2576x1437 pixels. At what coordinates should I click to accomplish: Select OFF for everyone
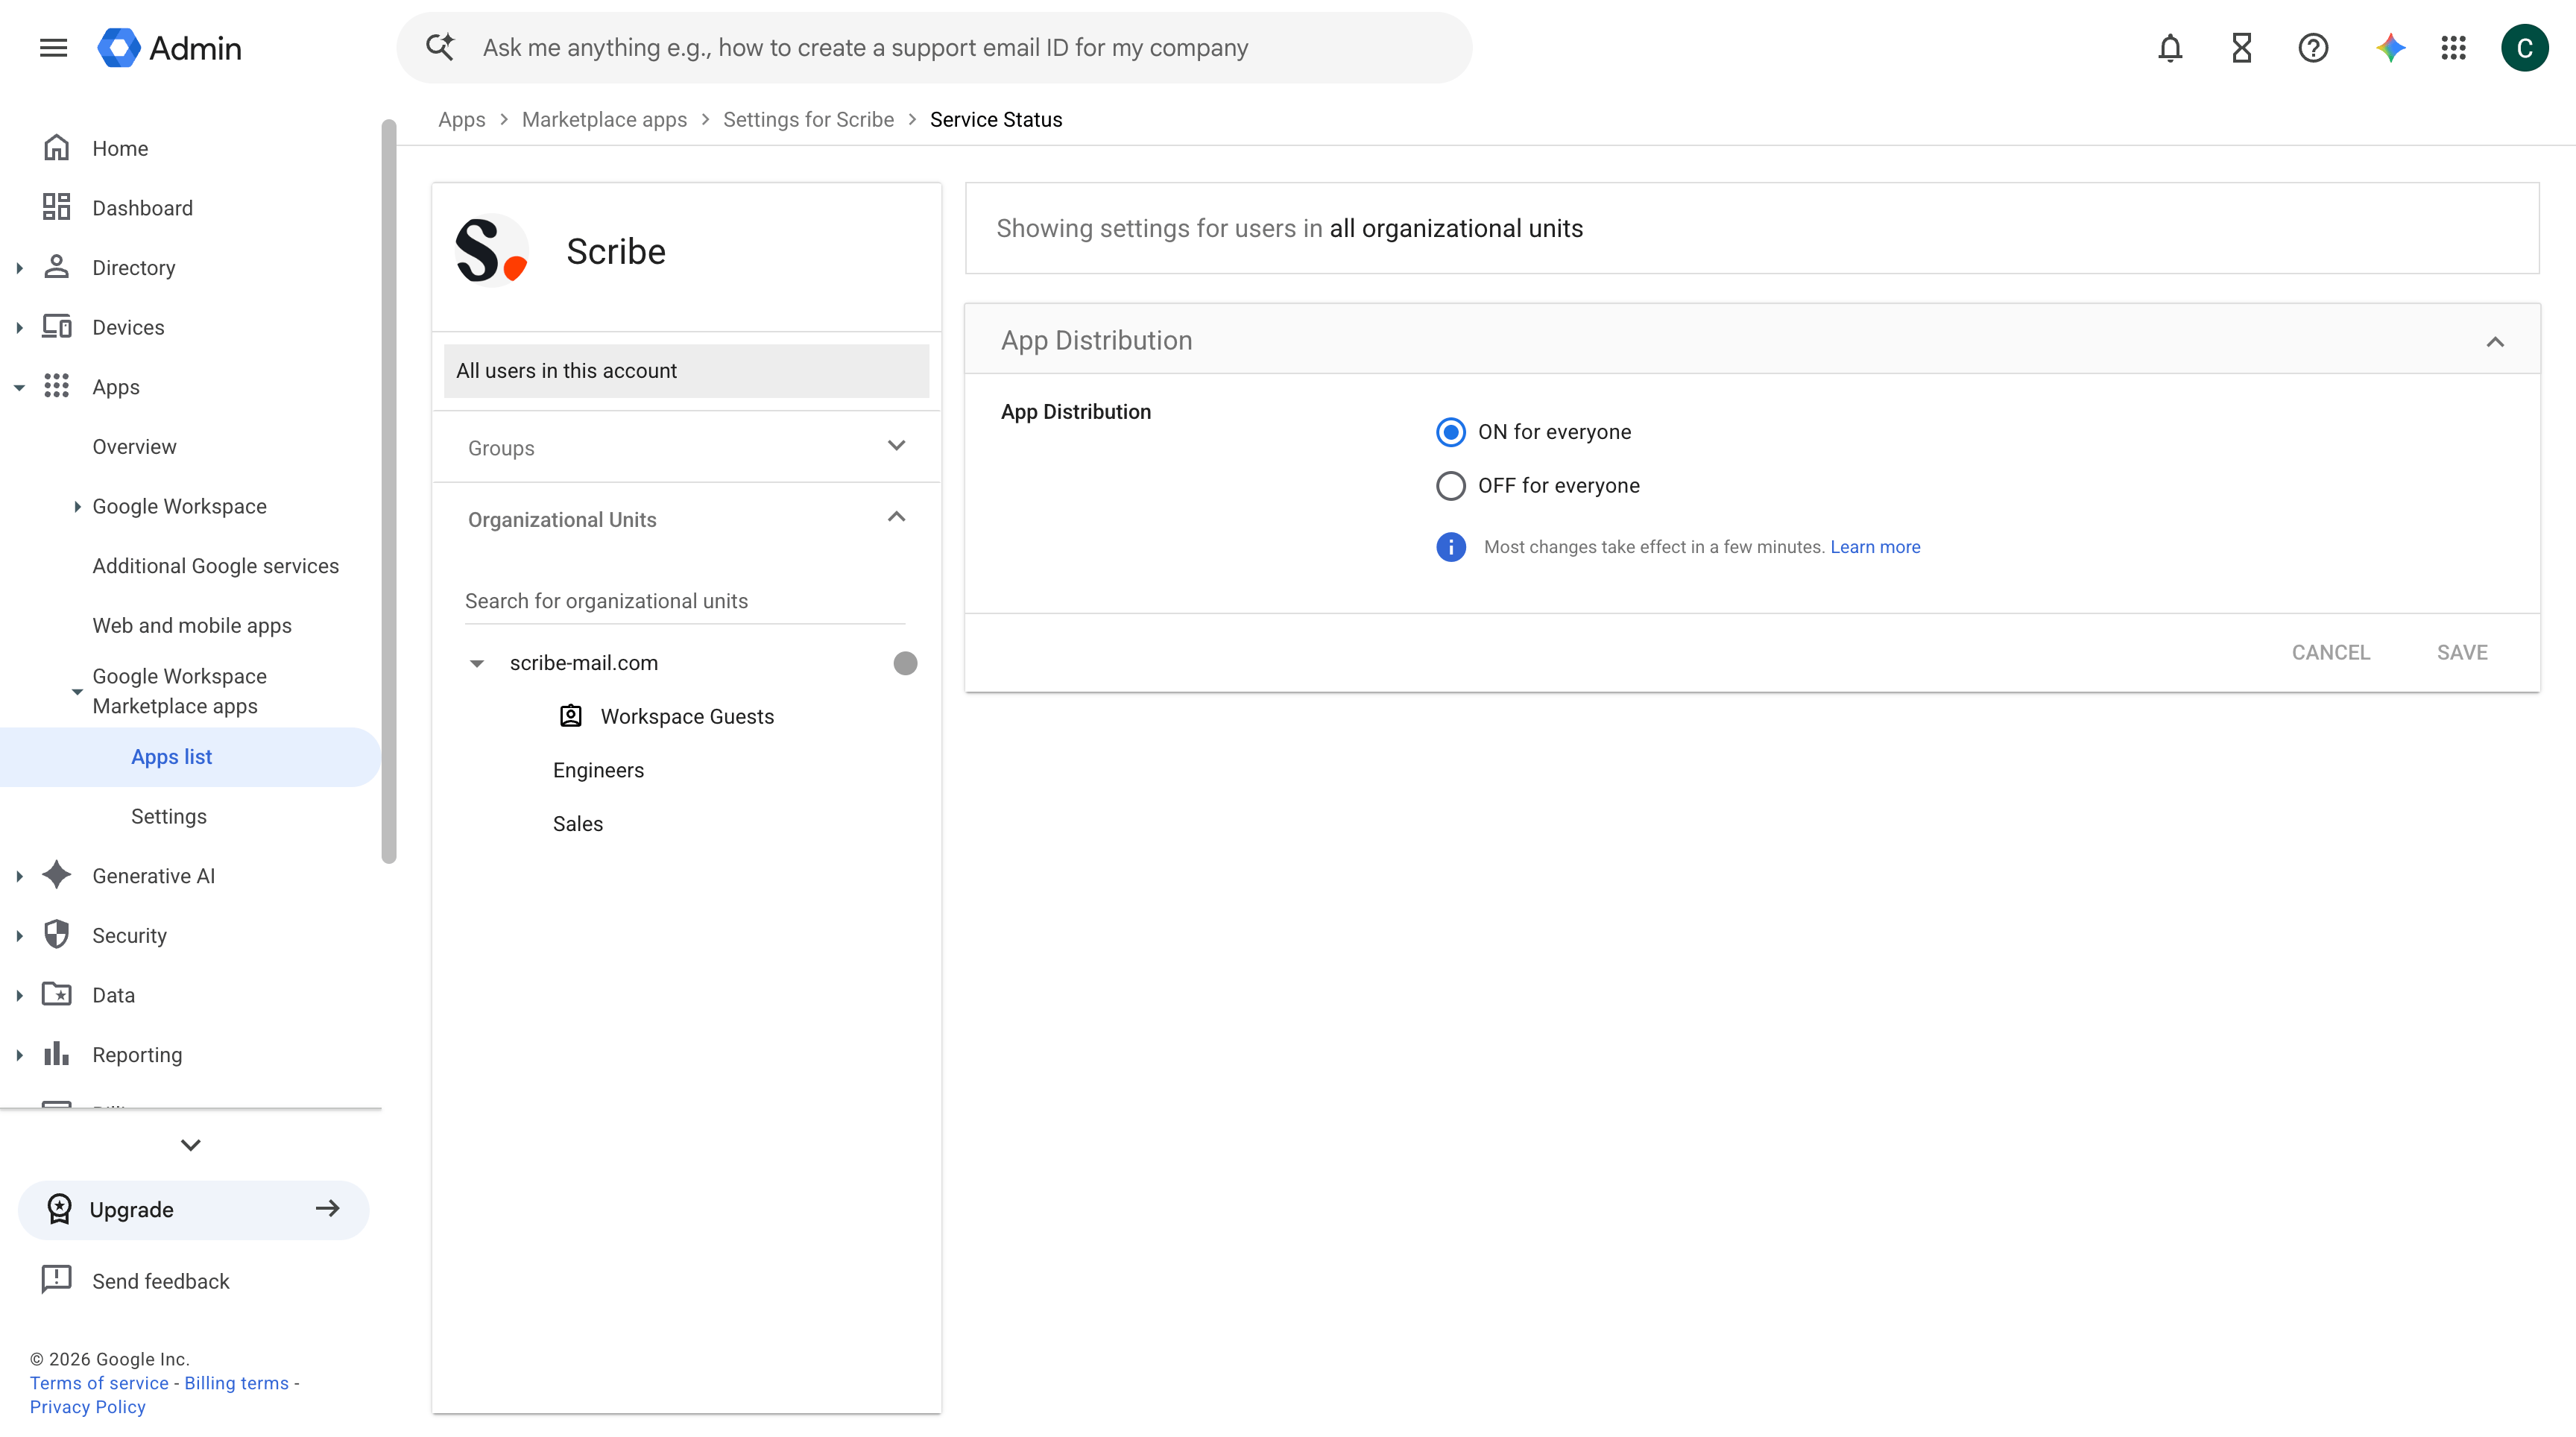tap(1450, 486)
